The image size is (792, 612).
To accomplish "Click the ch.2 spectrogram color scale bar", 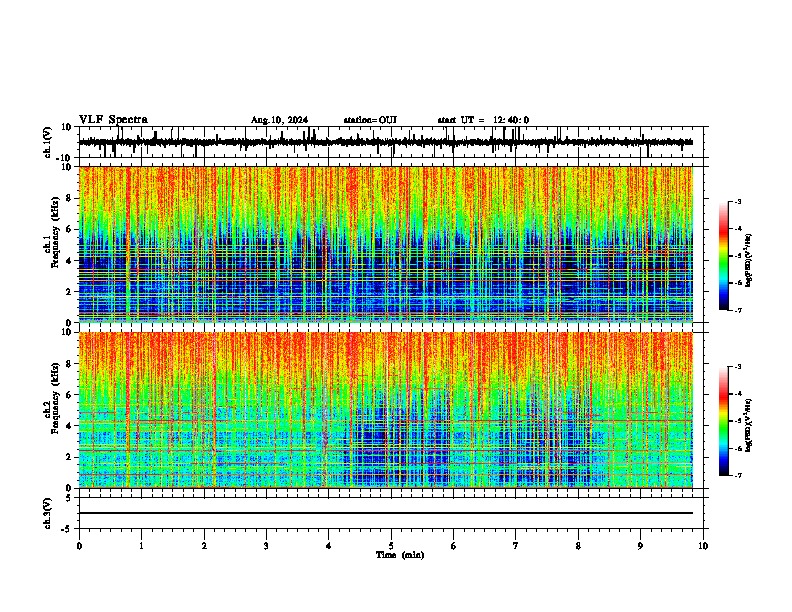I will [723, 421].
